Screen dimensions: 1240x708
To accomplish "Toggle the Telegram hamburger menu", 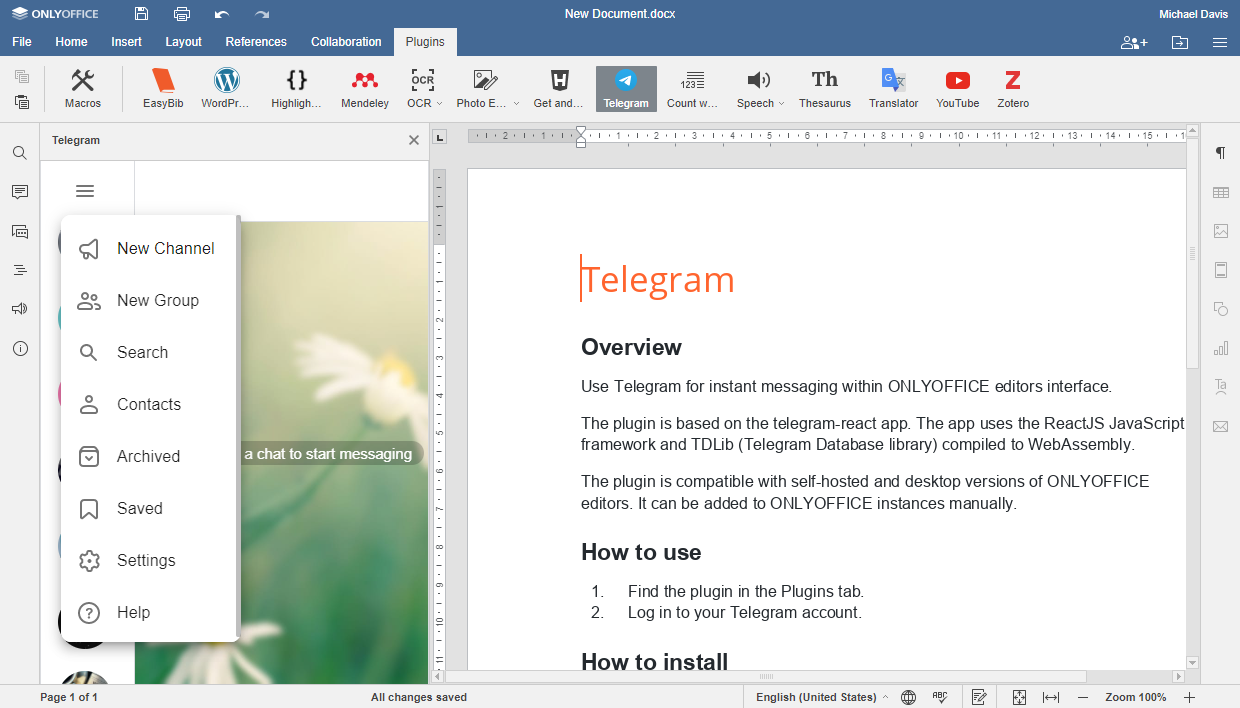I will pyautogui.click(x=85, y=191).
